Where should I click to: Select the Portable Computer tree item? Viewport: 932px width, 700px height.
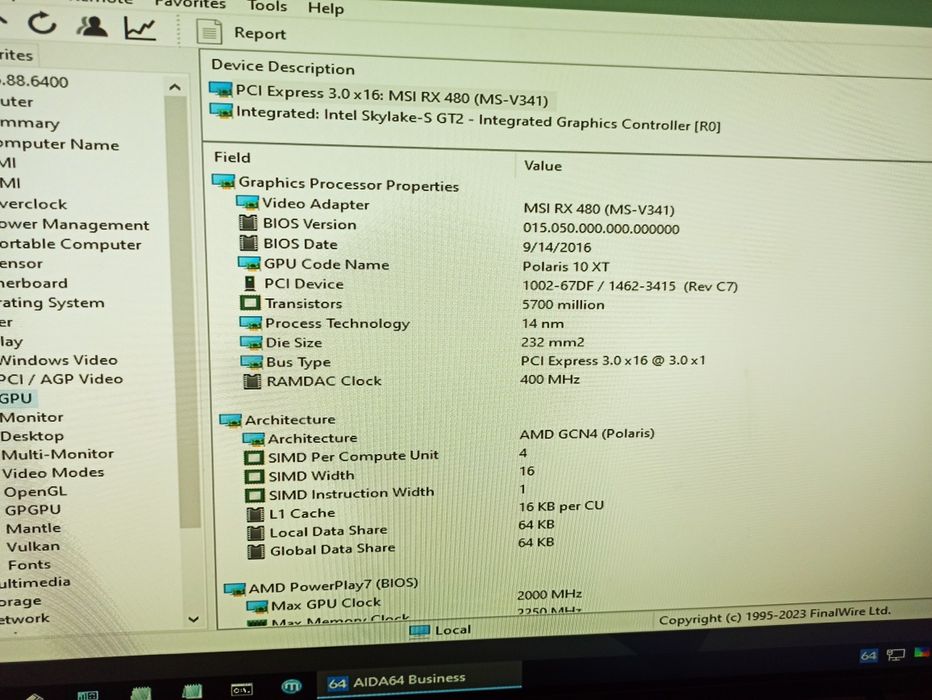70,244
